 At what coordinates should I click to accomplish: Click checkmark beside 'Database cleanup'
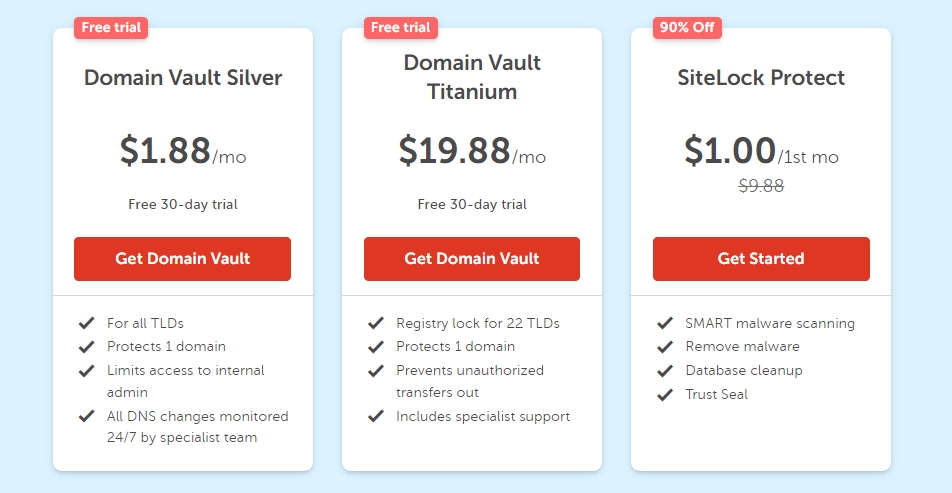pos(665,371)
